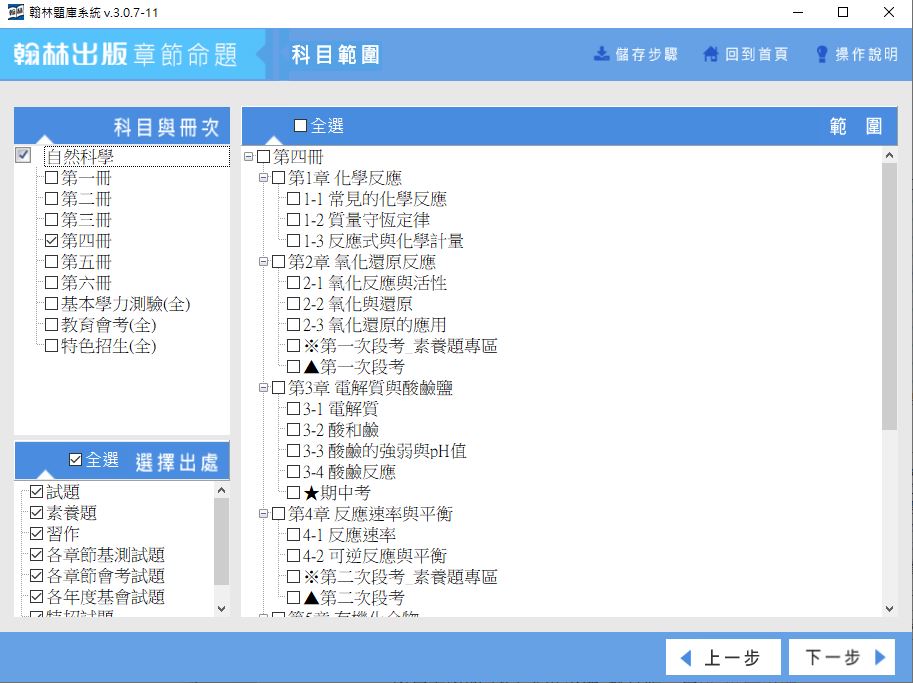Check ▲第二次段考 item
Viewport: 913px width, 683px height.
293,597
